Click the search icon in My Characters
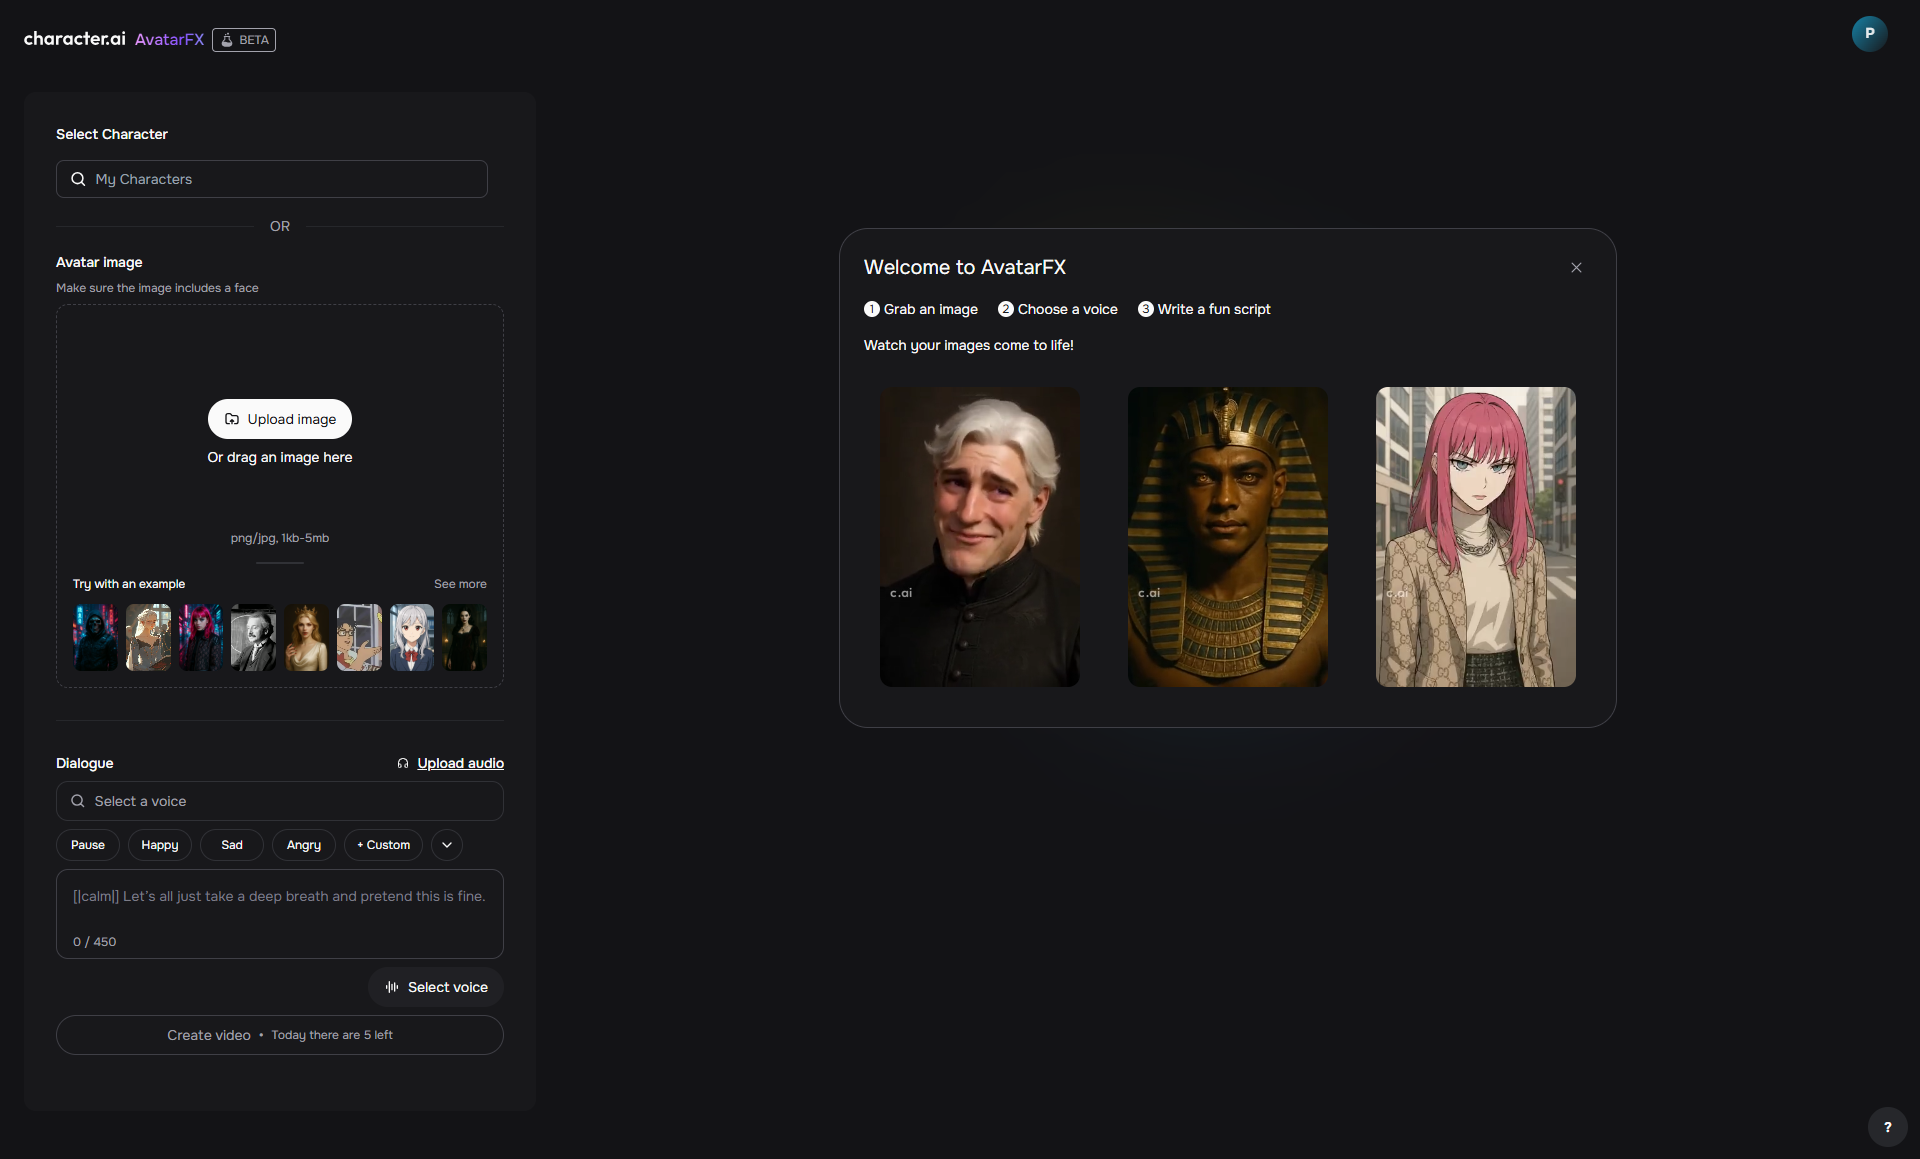The image size is (1920, 1159). pos(78,180)
